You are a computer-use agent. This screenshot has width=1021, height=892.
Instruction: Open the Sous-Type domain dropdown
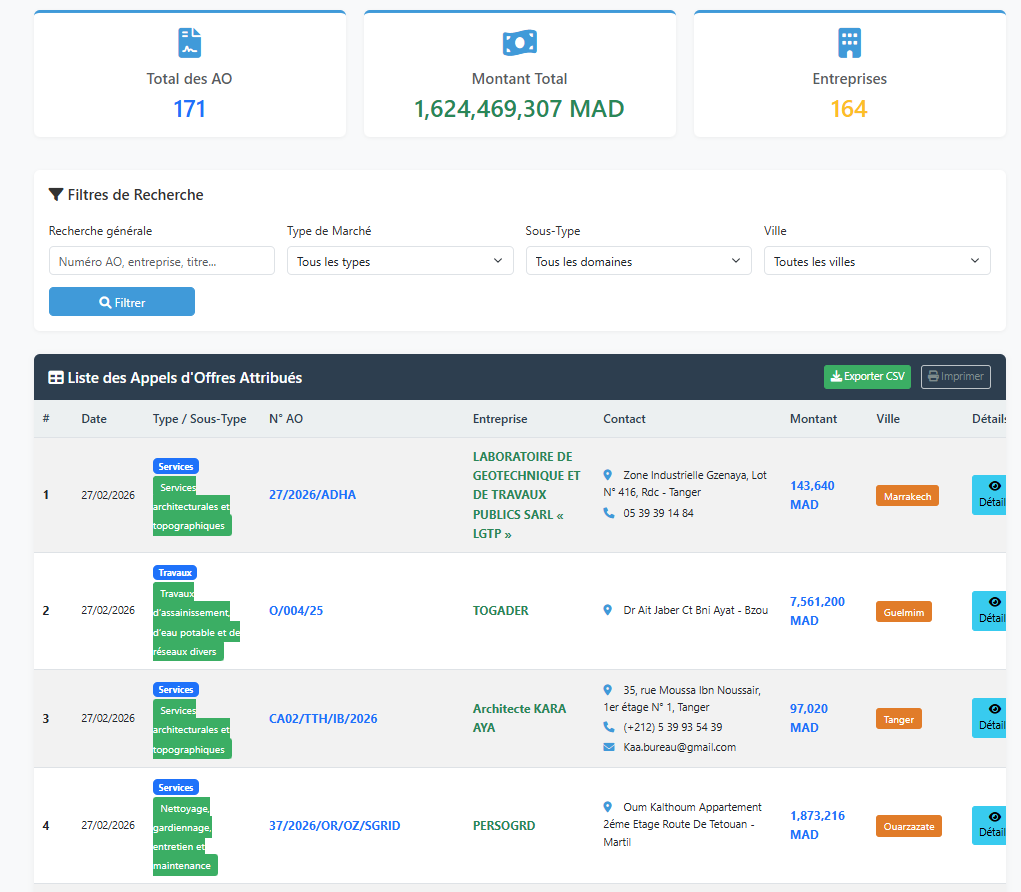click(638, 261)
